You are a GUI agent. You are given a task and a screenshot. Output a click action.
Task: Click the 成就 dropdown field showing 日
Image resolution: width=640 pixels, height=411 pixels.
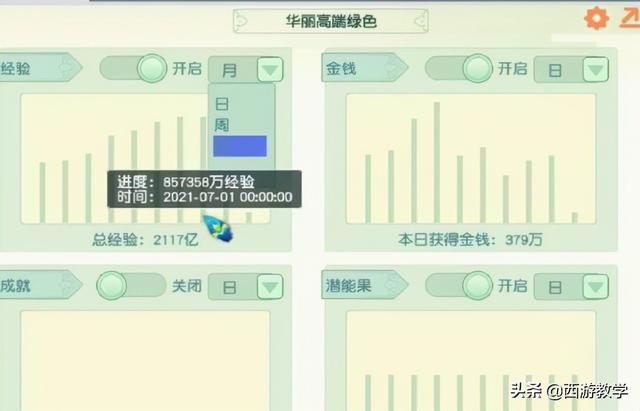click(246, 287)
